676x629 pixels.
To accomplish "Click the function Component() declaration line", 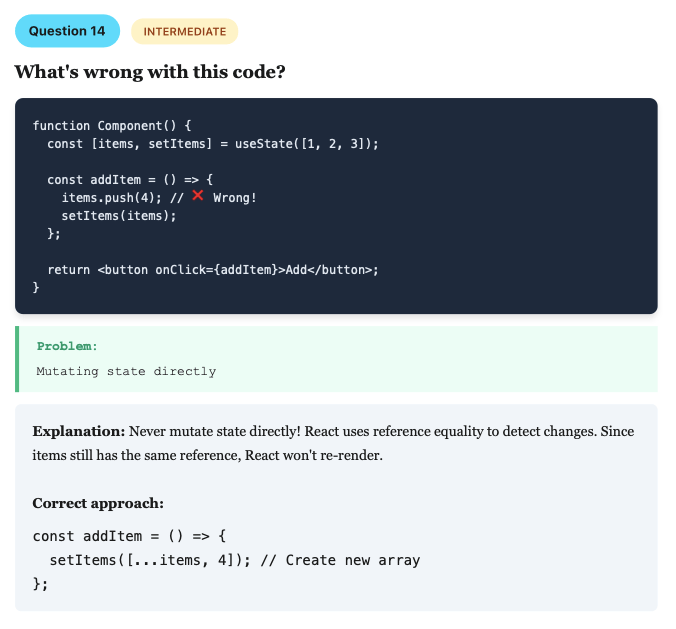I will tap(112, 126).
